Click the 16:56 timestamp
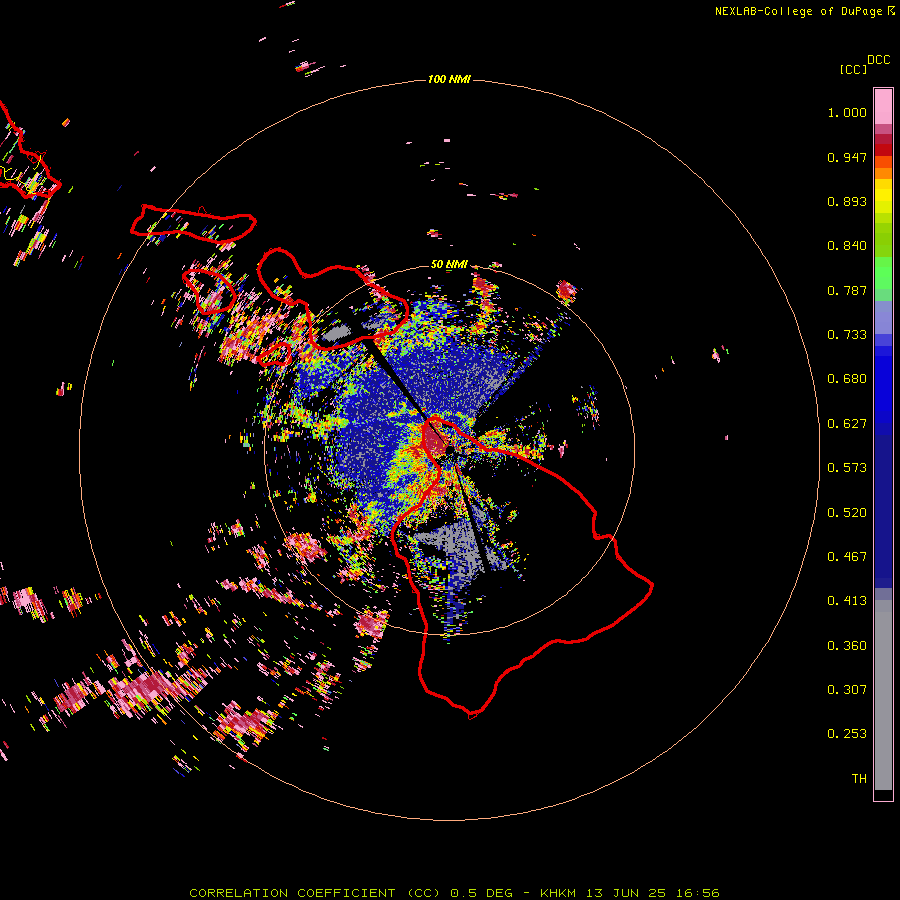Screen dimensions: 900x900 [697, 893]
